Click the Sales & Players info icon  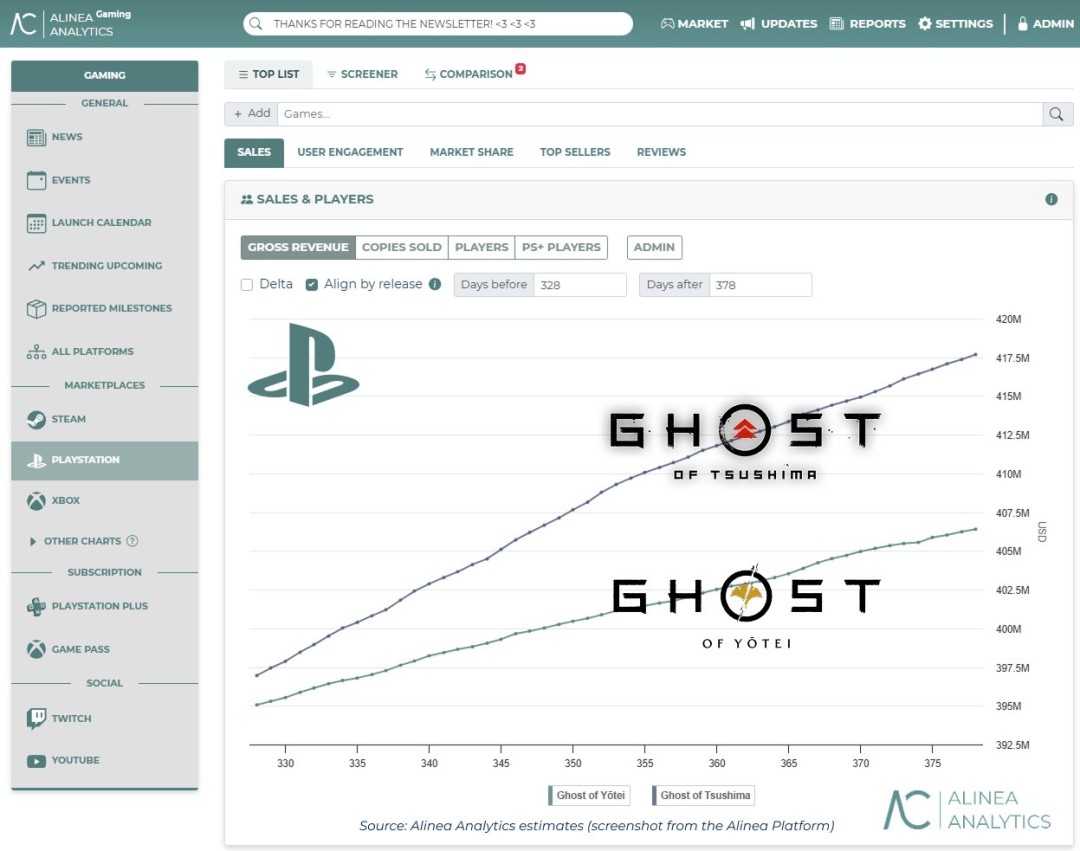click(1051, 199)
